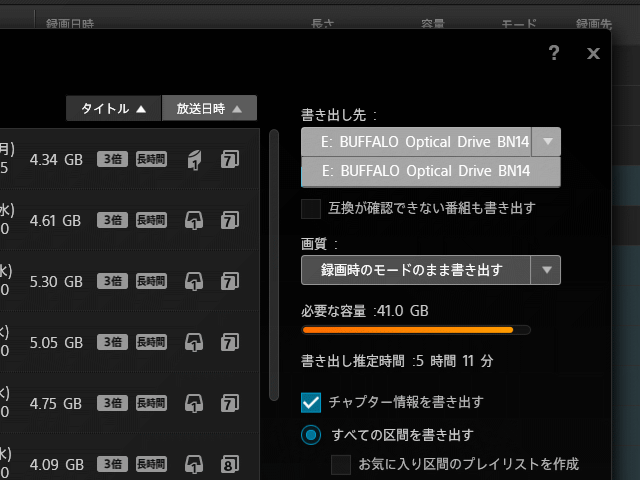The height and width of the screenshot is (480, 640).
Task: Click copy-count icon in 5.05 GB row
Action: point(194,342)
